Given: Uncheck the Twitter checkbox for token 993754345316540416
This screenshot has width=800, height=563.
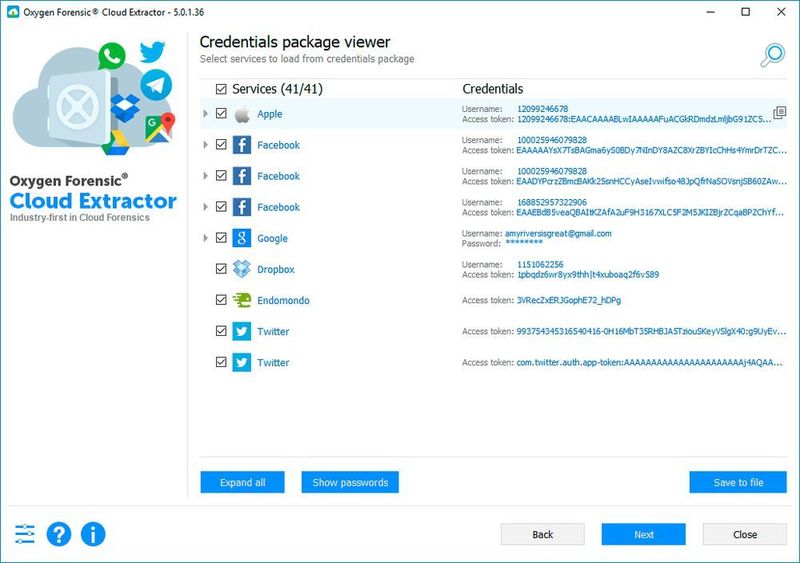Looking at the screenshot, I should tap(221, 331).
